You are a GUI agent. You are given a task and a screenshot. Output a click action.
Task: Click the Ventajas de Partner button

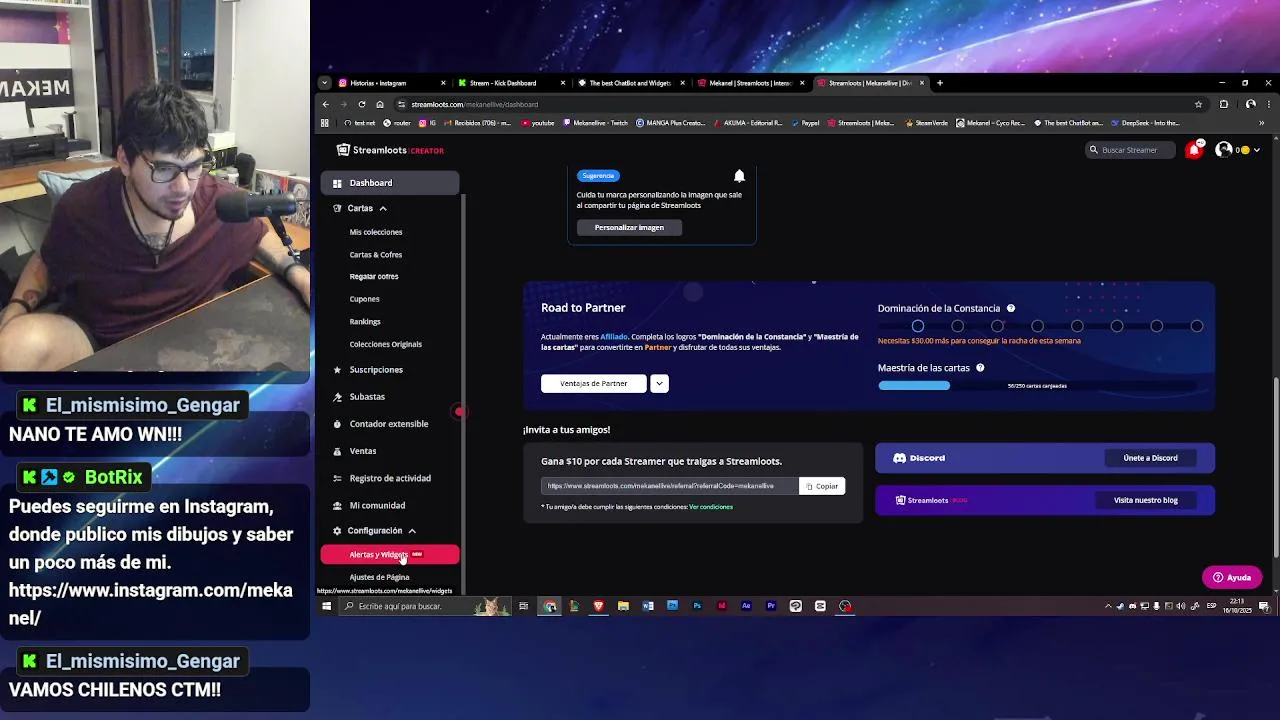point(594,383)
